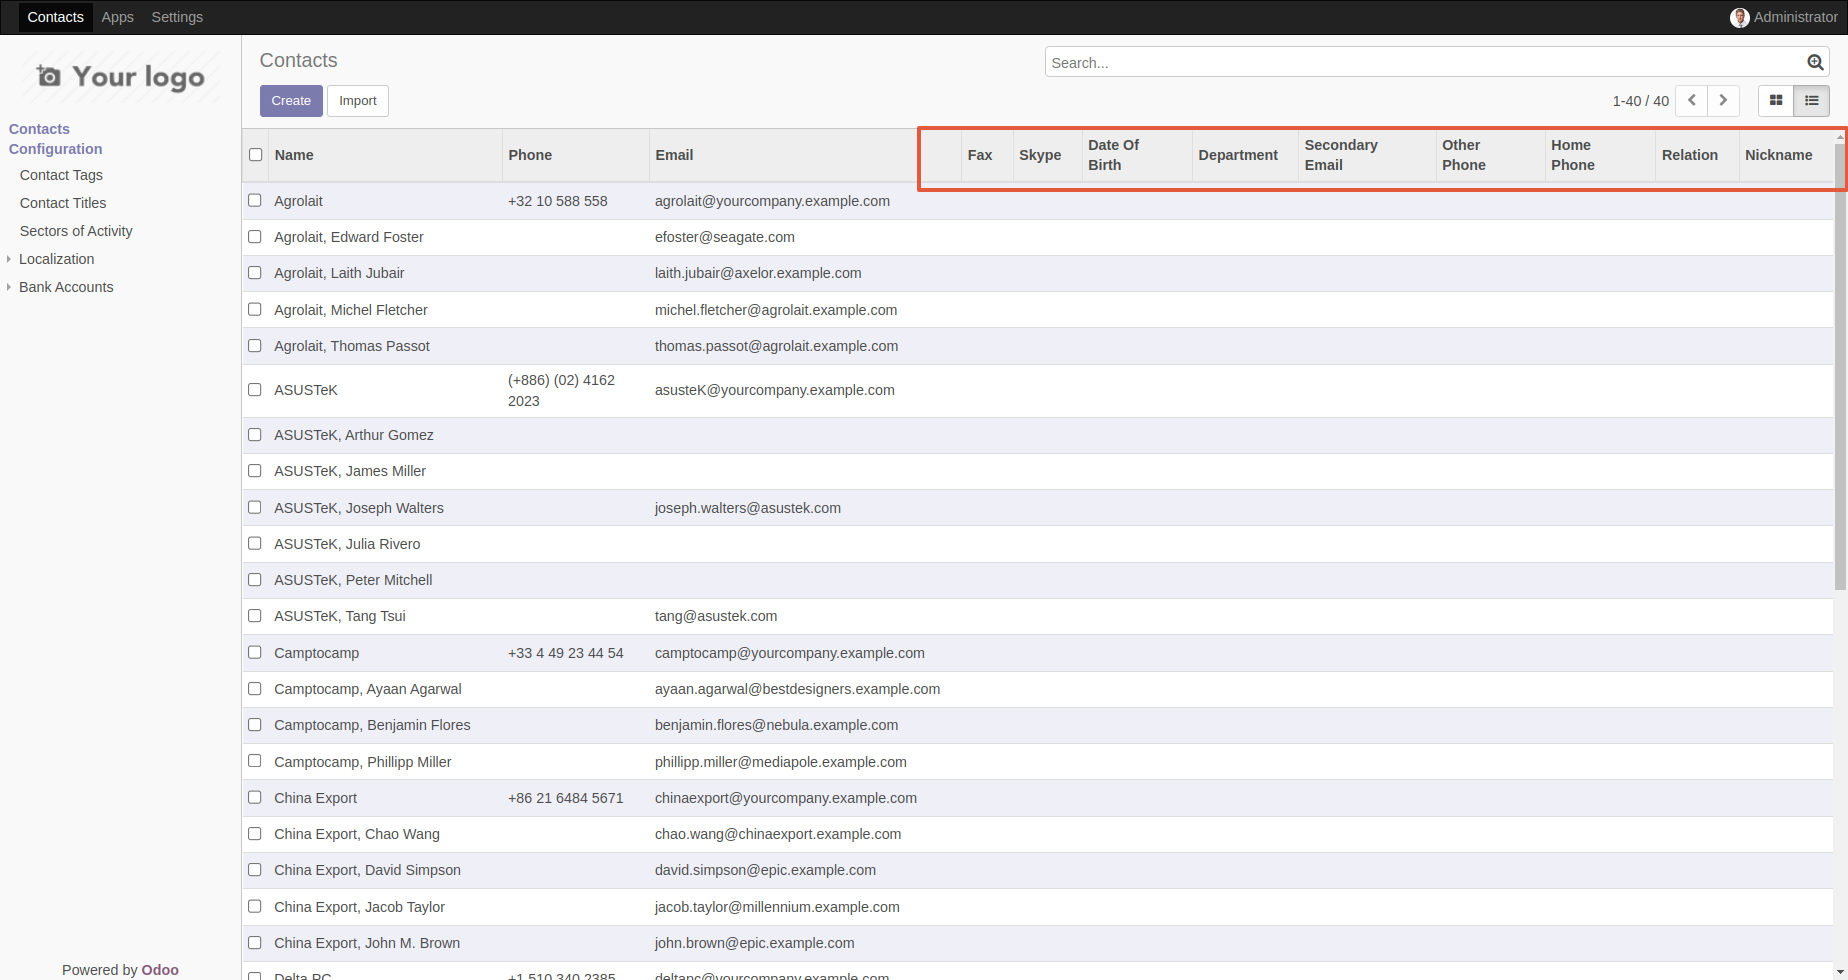This screenshot has height=980, width=1848.
Task: Focus the Search input field
Action: [x=1426, y=62]
